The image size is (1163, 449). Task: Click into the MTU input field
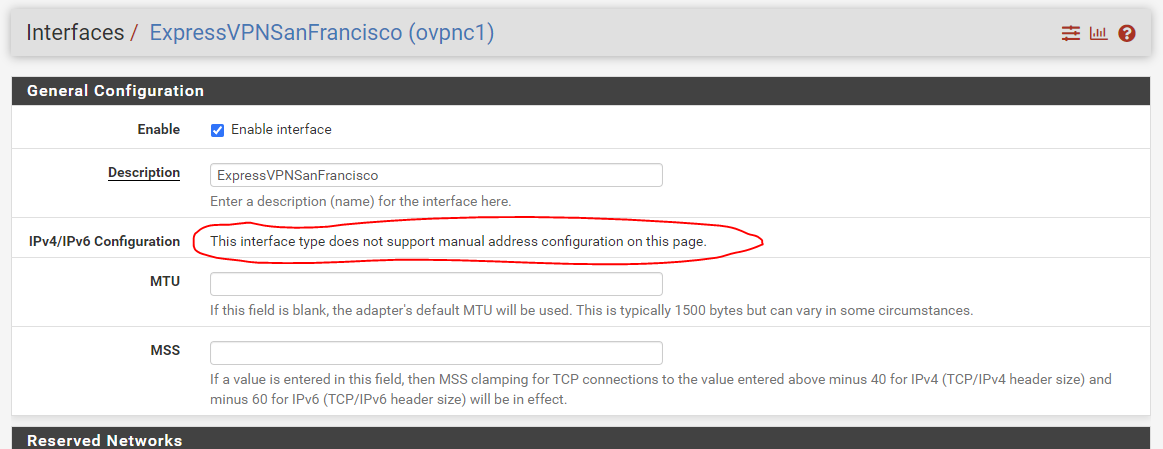coord(436,284)
